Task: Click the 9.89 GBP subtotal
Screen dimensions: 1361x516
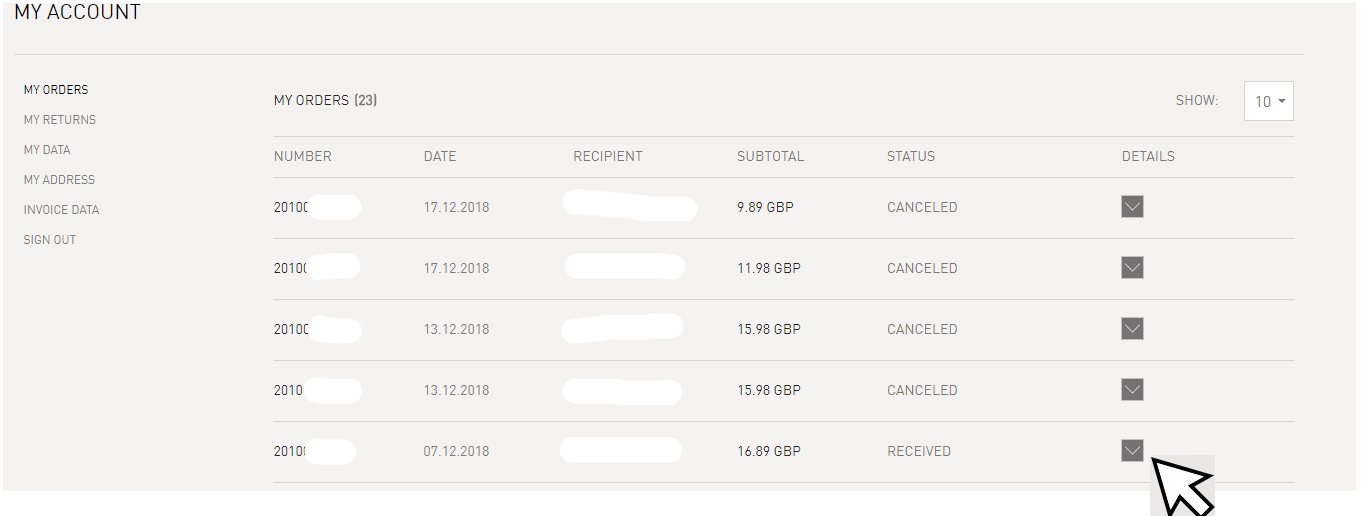Action: click(x=765, y=208)
